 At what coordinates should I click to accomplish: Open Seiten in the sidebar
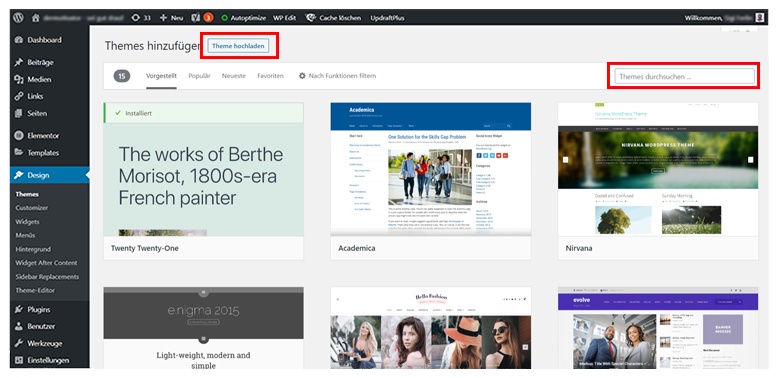click(50, 113)
